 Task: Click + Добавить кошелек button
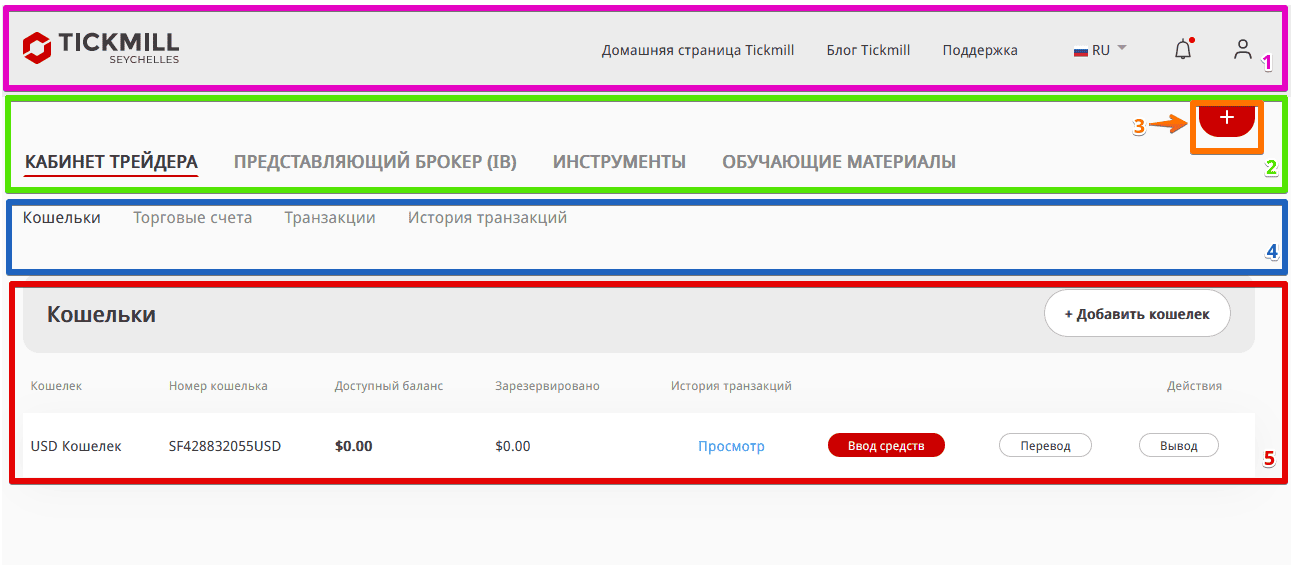1137,314
